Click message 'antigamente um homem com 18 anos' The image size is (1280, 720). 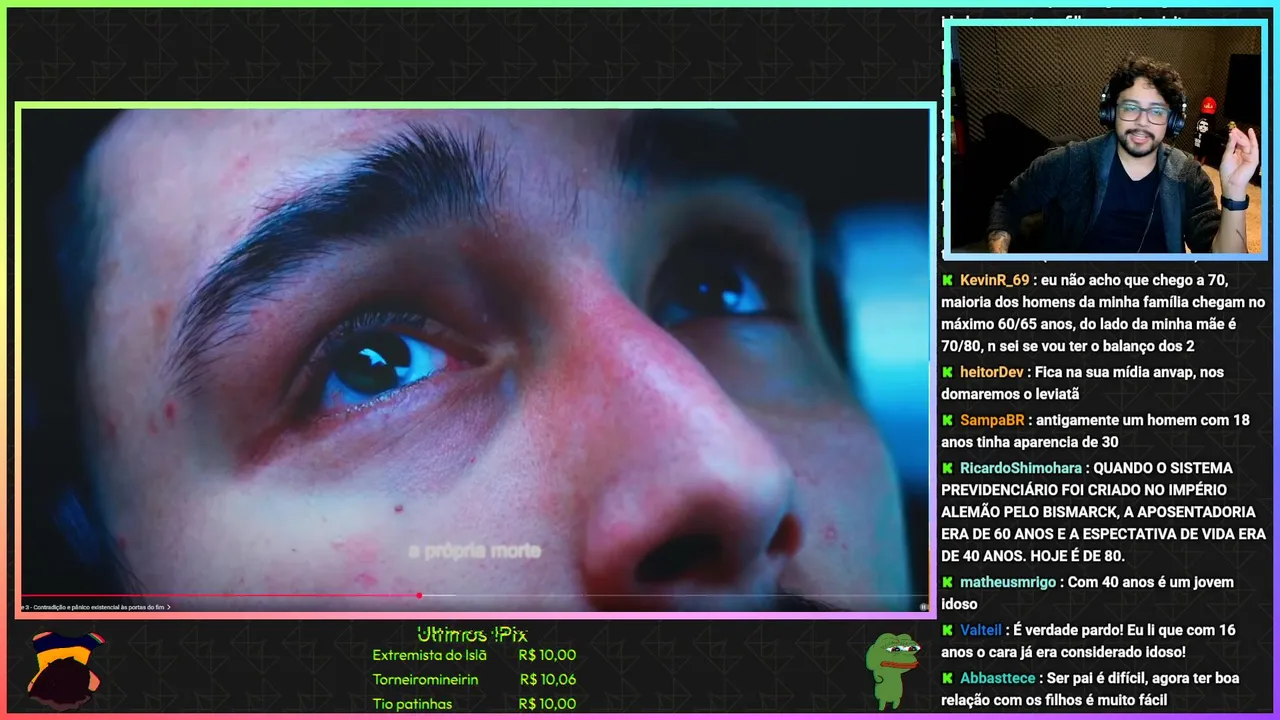pyautogui.click(x=1096, y=431)
